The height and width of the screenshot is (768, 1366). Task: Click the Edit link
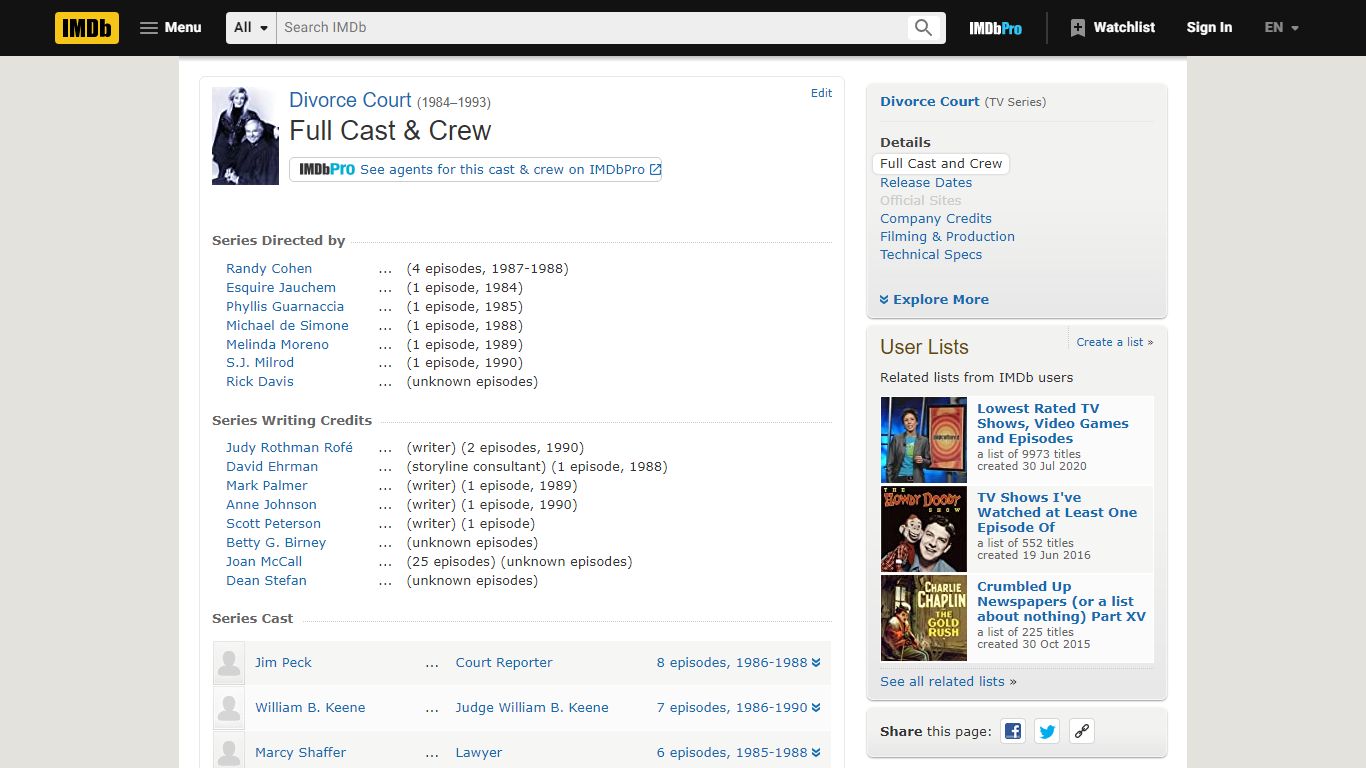pos(821,93)
